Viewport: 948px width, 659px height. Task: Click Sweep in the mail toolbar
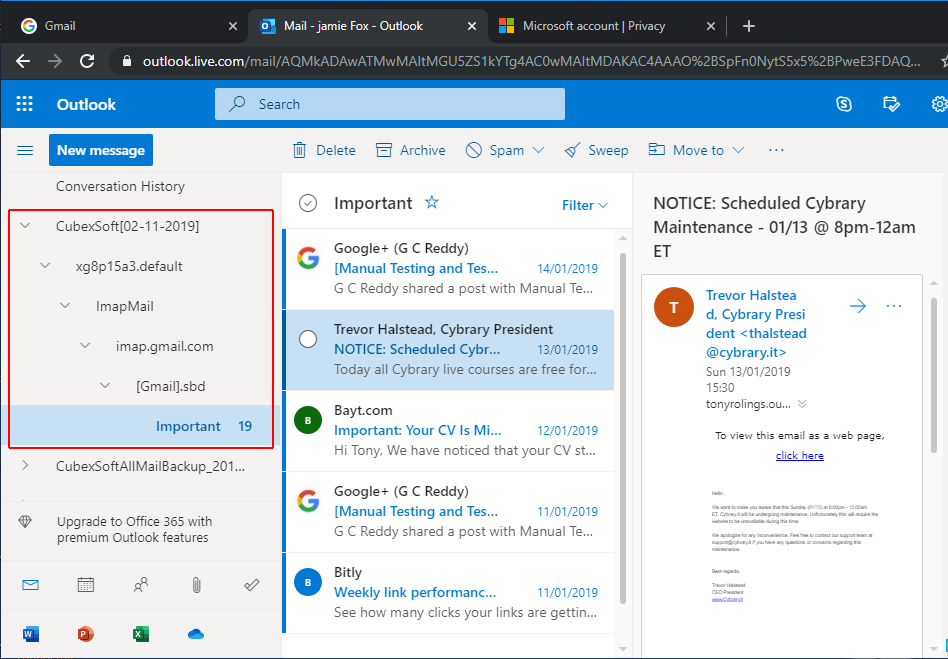point(596,150)
